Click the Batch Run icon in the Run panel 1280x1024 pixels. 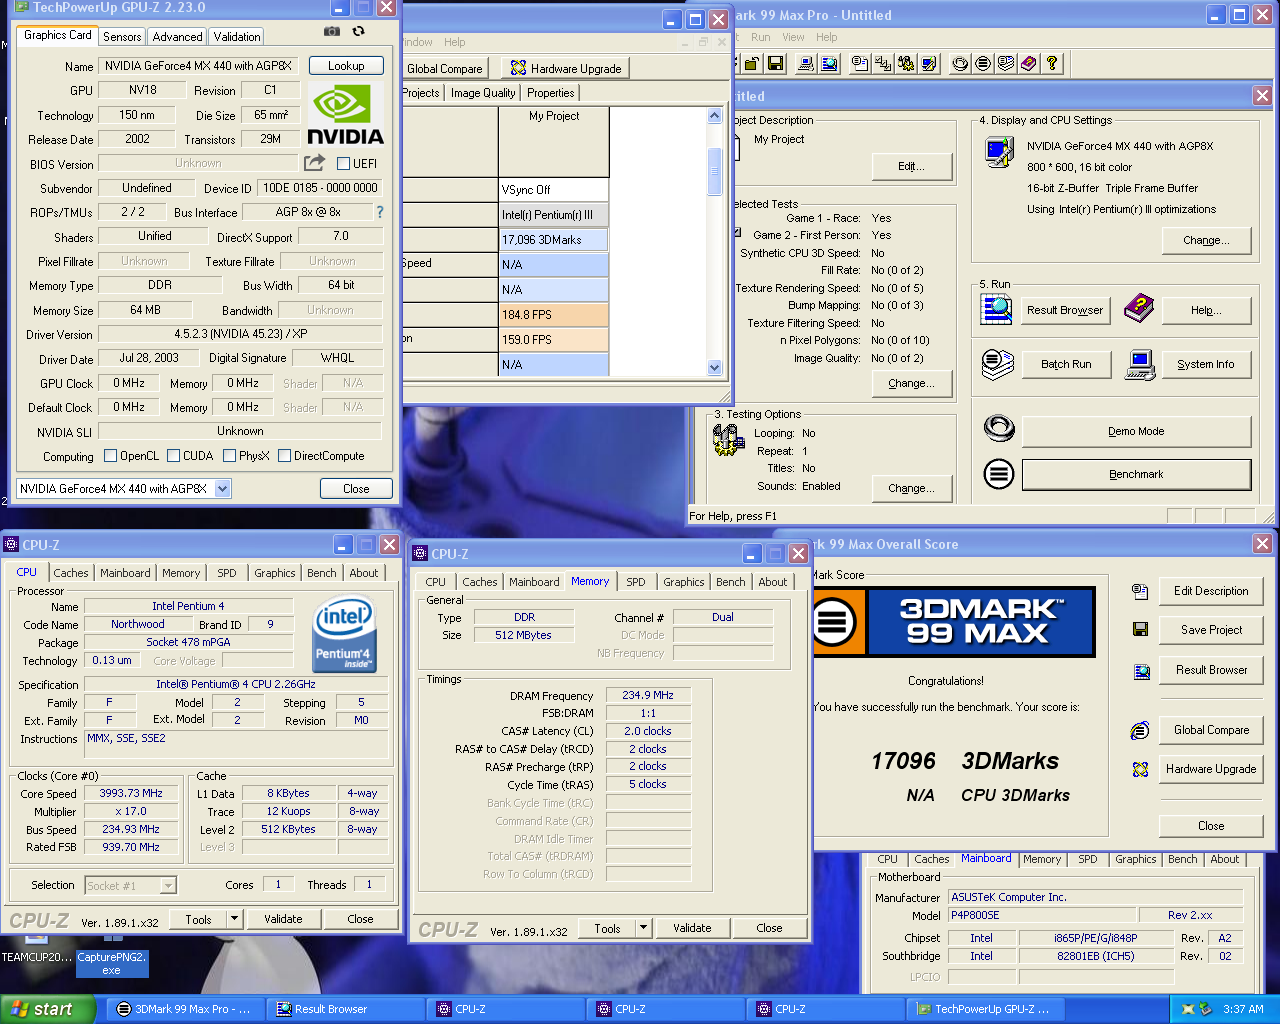(x=997, y=364)
